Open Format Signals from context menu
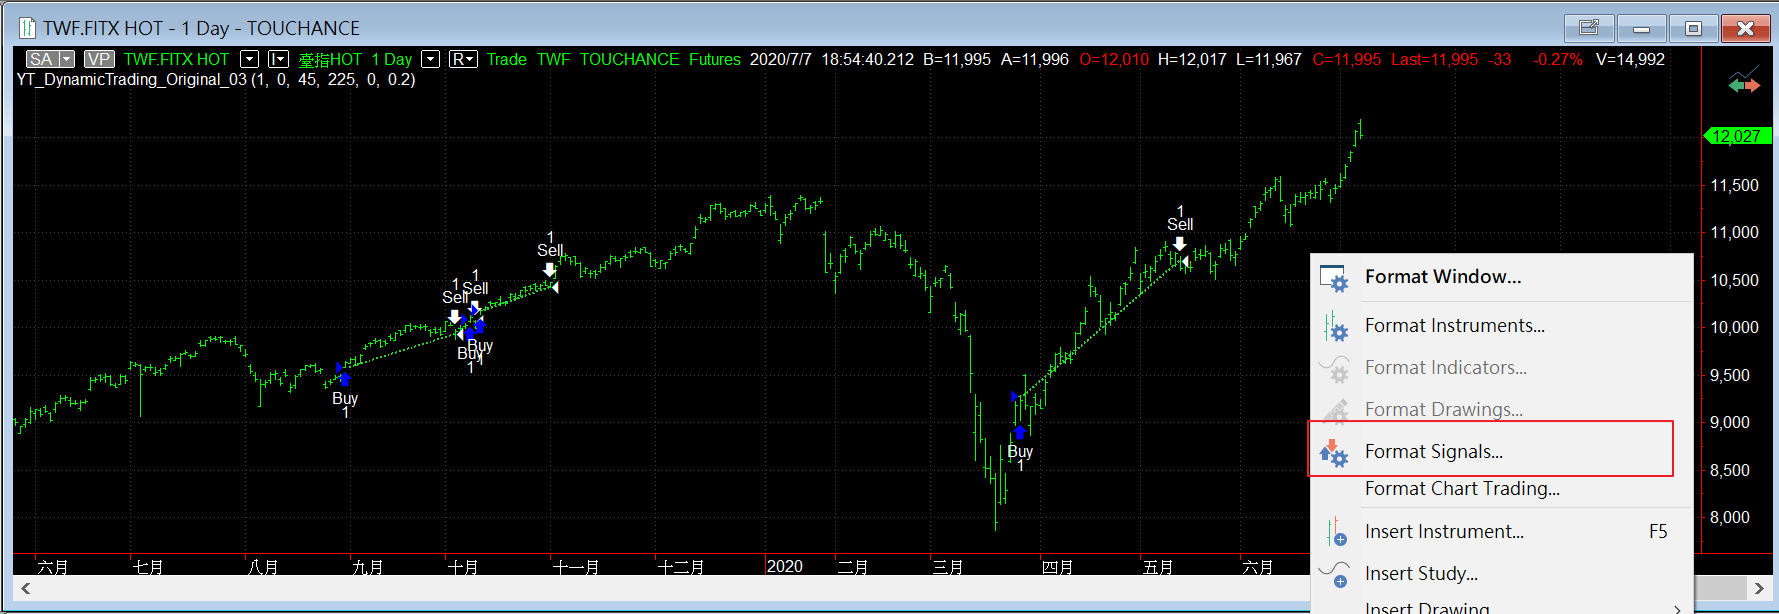 [x=1433, y=452]
